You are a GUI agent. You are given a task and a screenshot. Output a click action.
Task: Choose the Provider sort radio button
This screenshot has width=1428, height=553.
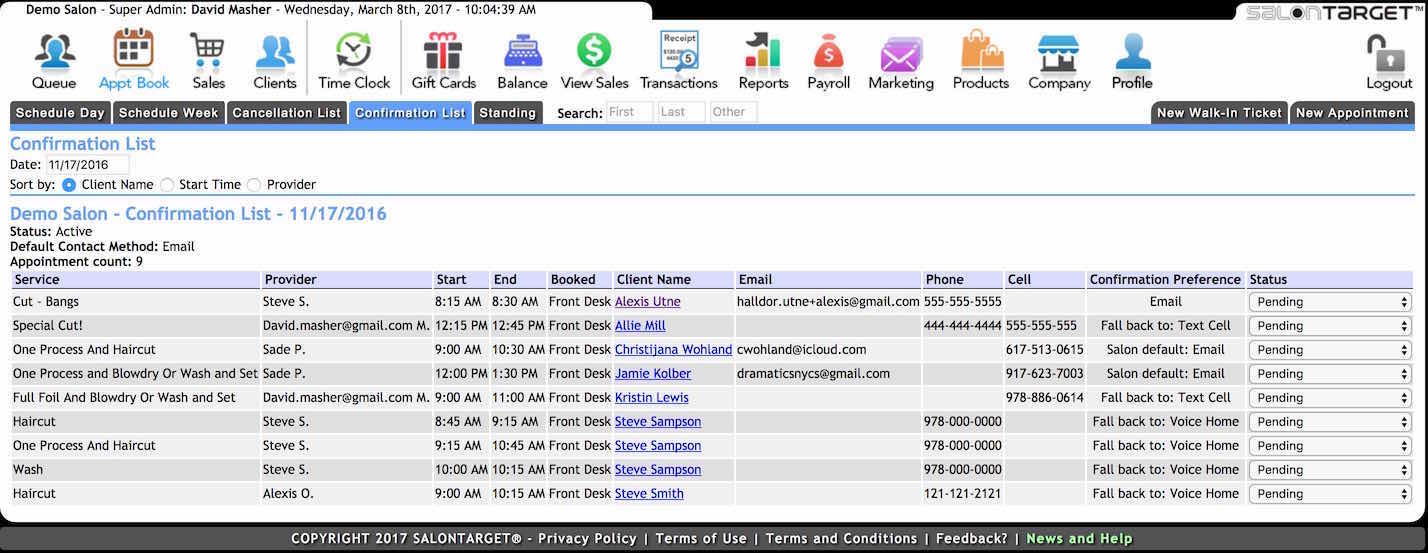[x=254, y=185]
